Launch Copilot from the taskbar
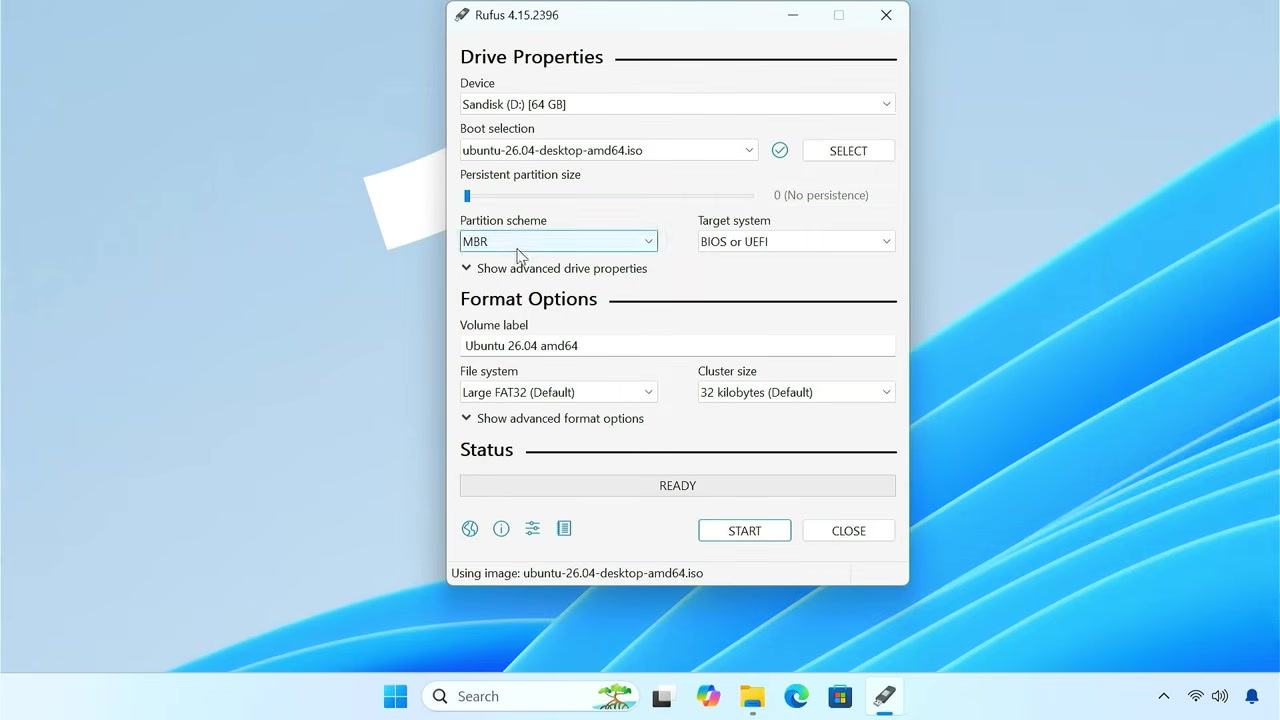 point(708,697)
